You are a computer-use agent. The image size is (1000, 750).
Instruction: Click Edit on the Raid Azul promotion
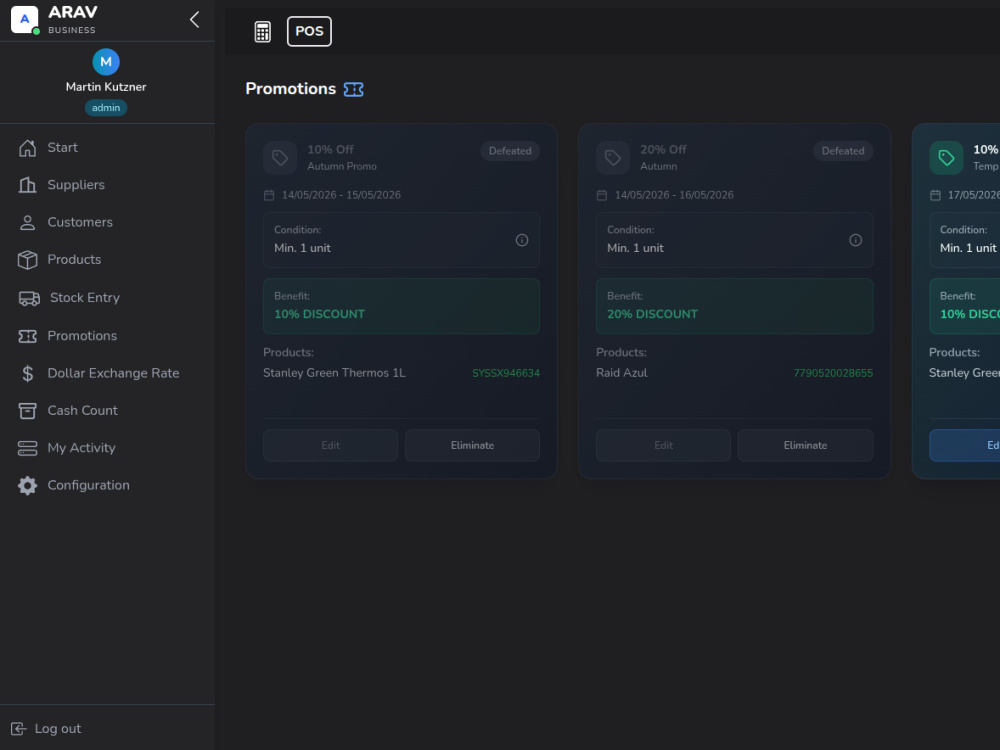pyautogui.click(x=663, y=445)
